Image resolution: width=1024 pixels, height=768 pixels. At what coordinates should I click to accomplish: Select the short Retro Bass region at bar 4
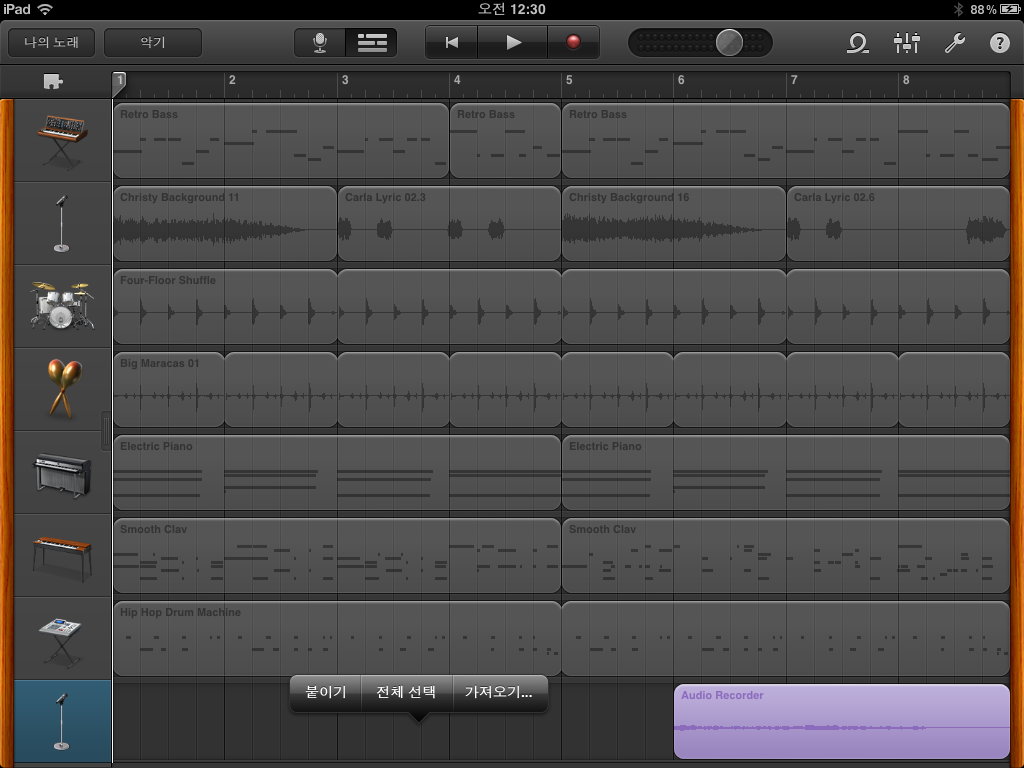[x=505, y=140]
